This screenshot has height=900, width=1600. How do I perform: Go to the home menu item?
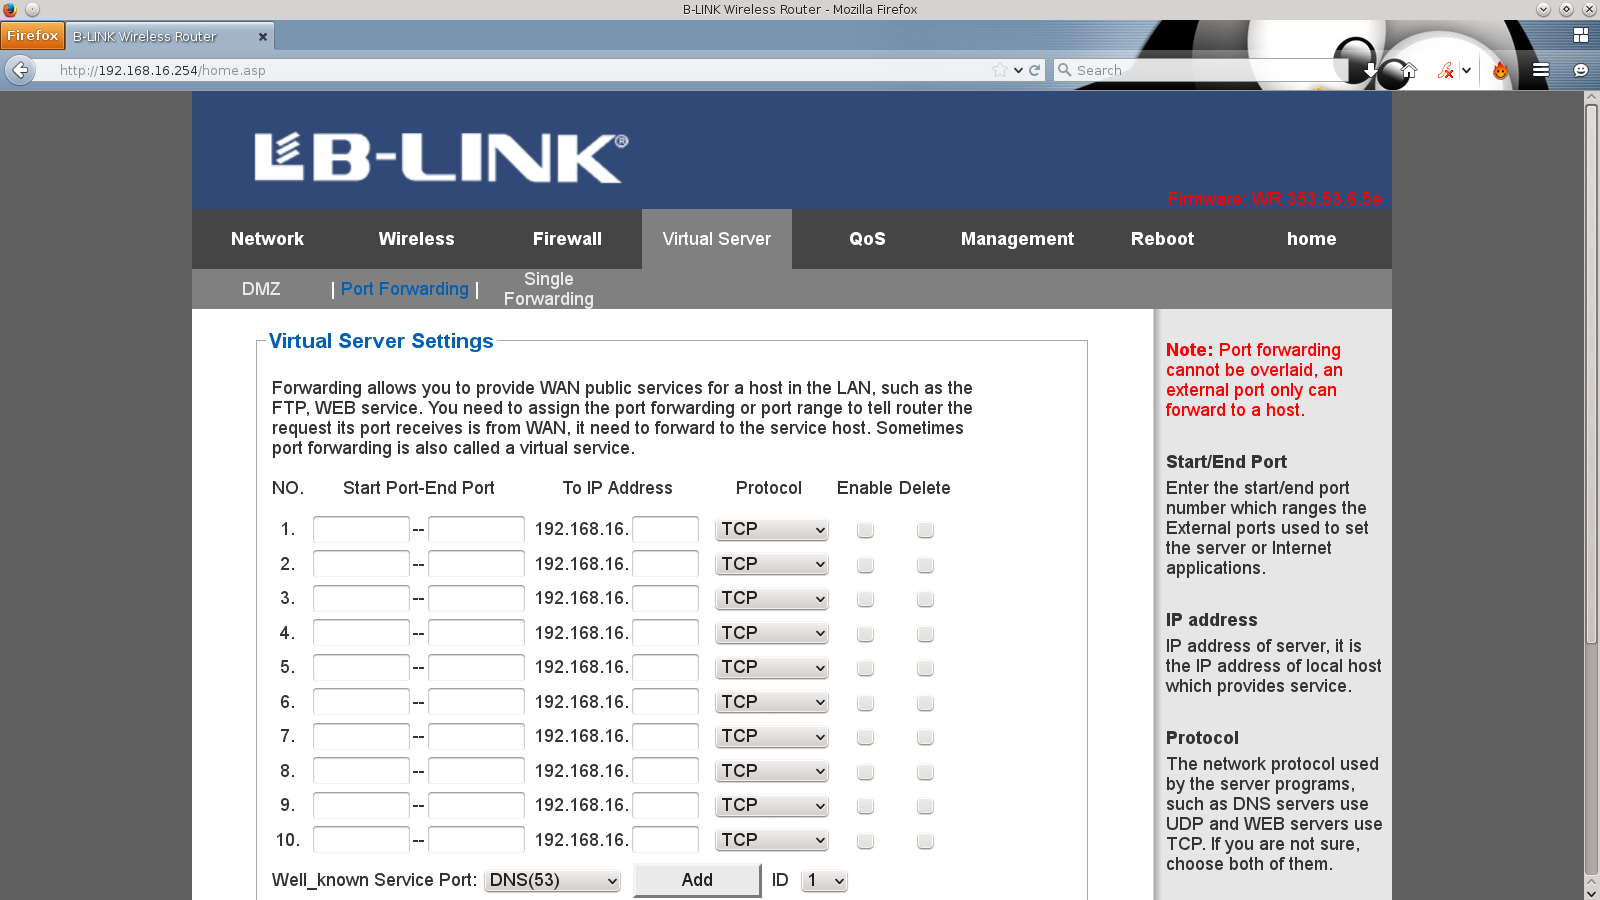[x=1311, y=239]
